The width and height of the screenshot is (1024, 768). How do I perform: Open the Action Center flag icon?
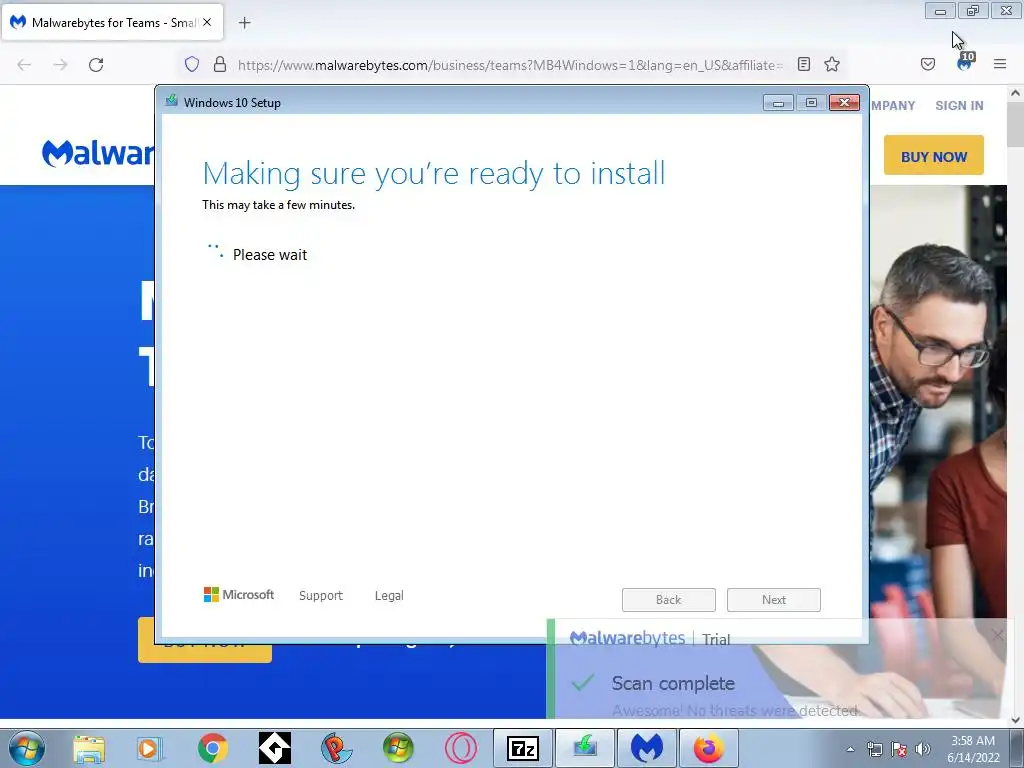tap(899, 749)
